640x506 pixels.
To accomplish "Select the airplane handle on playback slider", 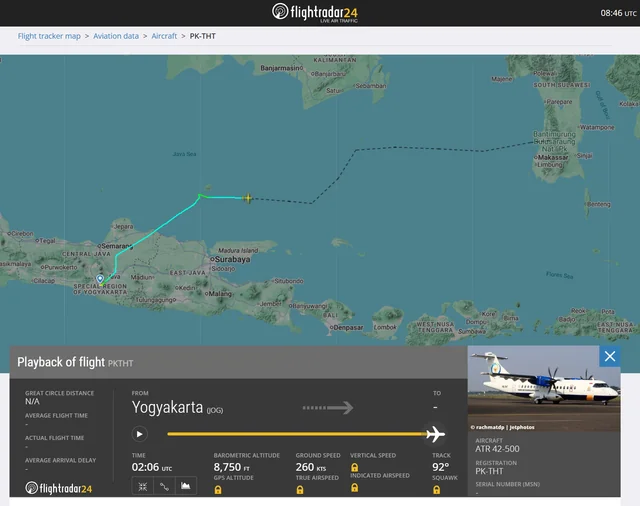I will [435, 434].
